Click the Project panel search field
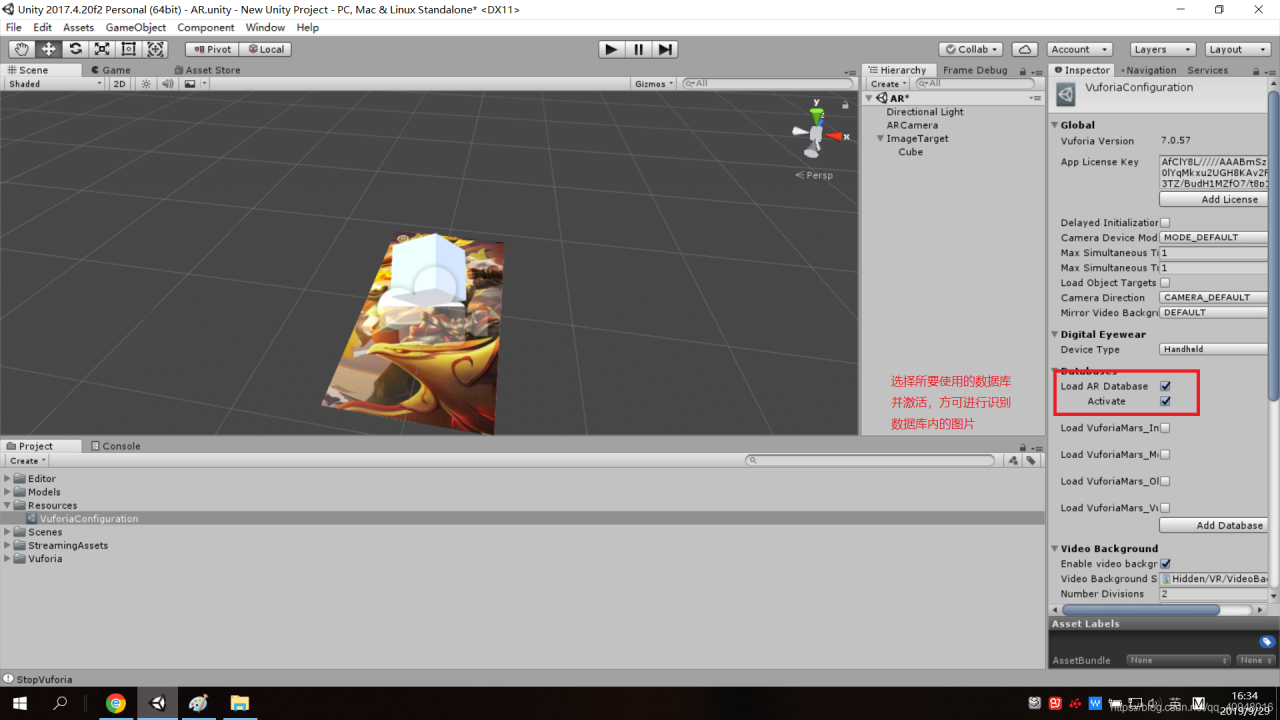Screen dimensions: 1280x720 click(x=871, y=460)
